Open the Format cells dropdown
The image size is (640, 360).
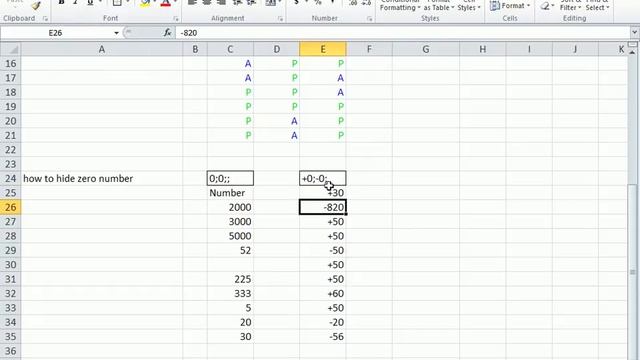tap(510, 6)
